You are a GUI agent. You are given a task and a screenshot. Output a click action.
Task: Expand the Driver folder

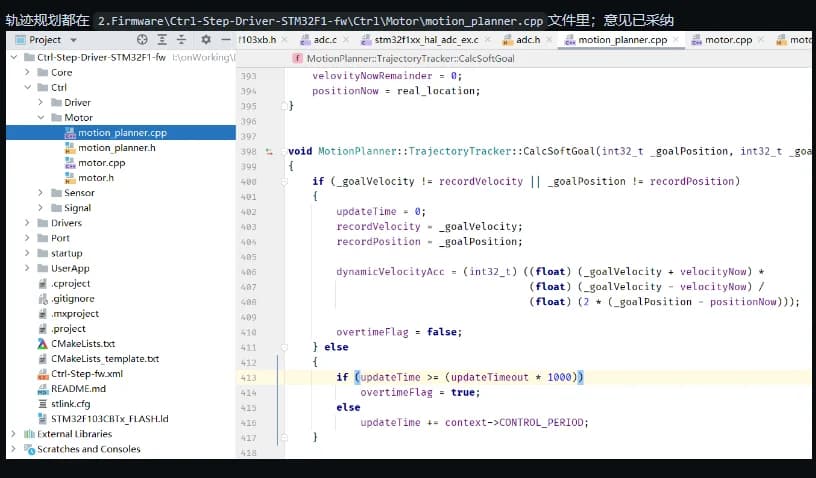41,102
